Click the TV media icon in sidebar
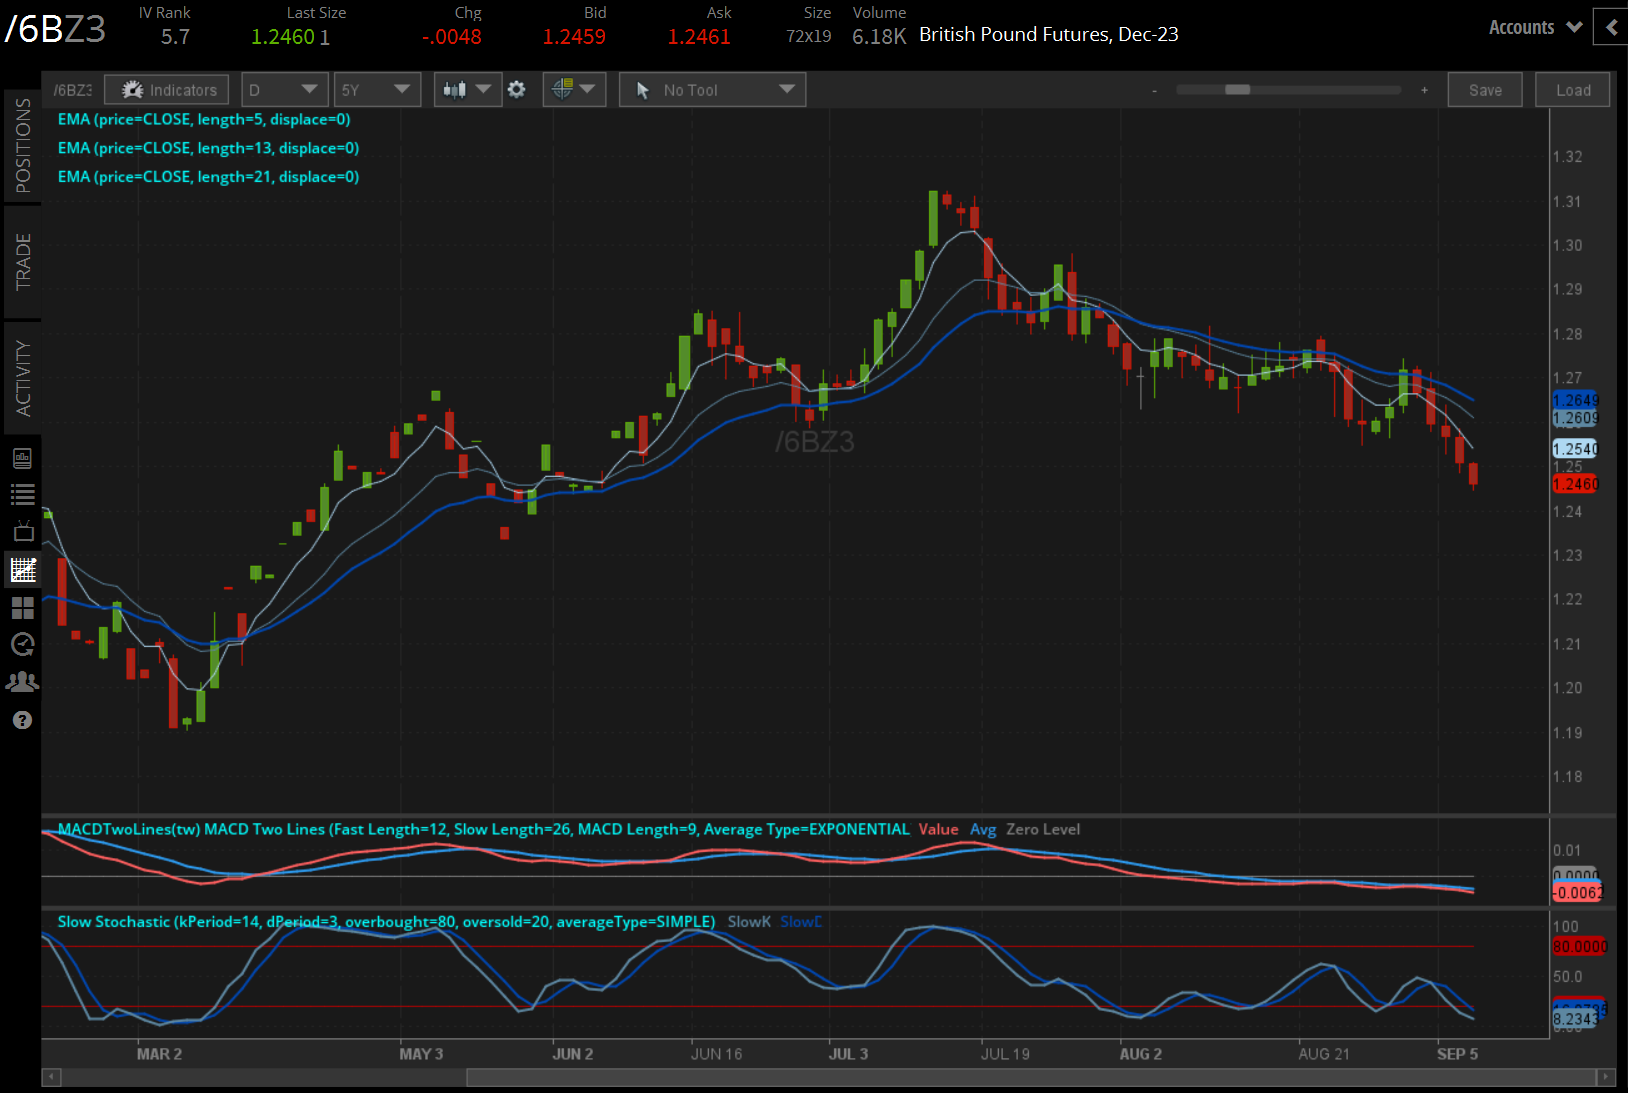 pos(22,532)
